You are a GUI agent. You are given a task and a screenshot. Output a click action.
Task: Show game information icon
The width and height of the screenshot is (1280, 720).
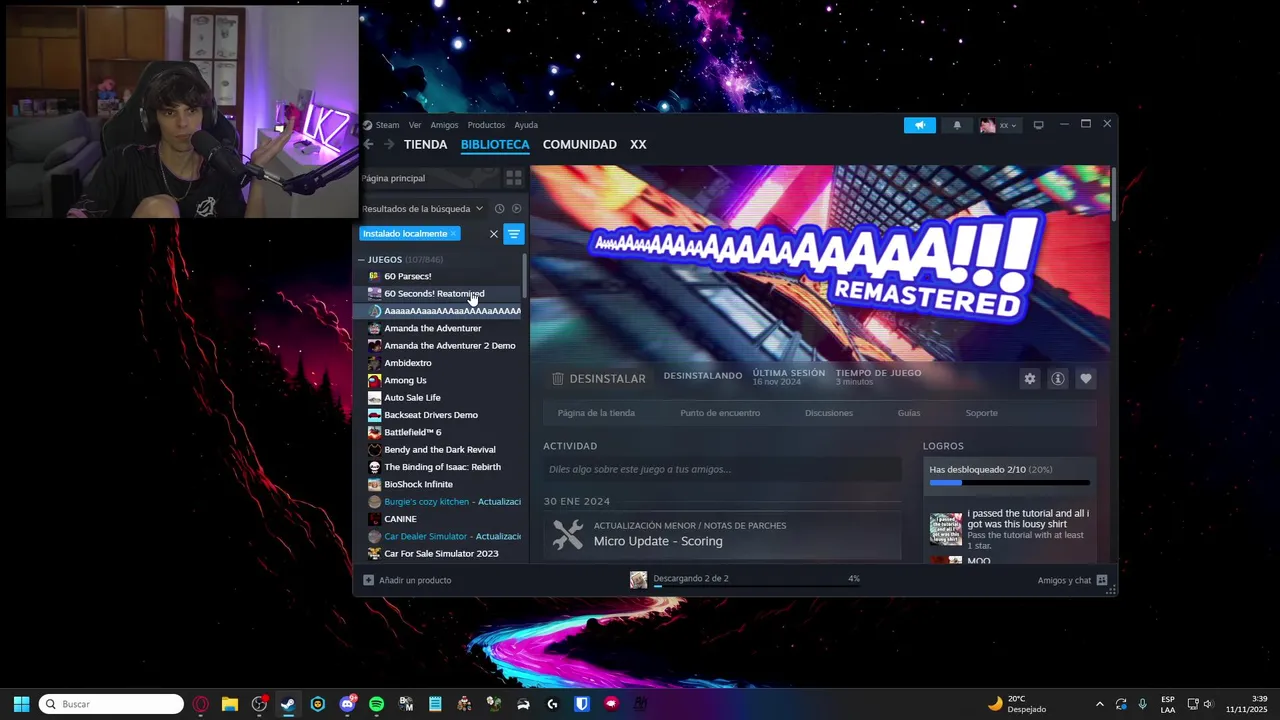[x=1058, y=379]
